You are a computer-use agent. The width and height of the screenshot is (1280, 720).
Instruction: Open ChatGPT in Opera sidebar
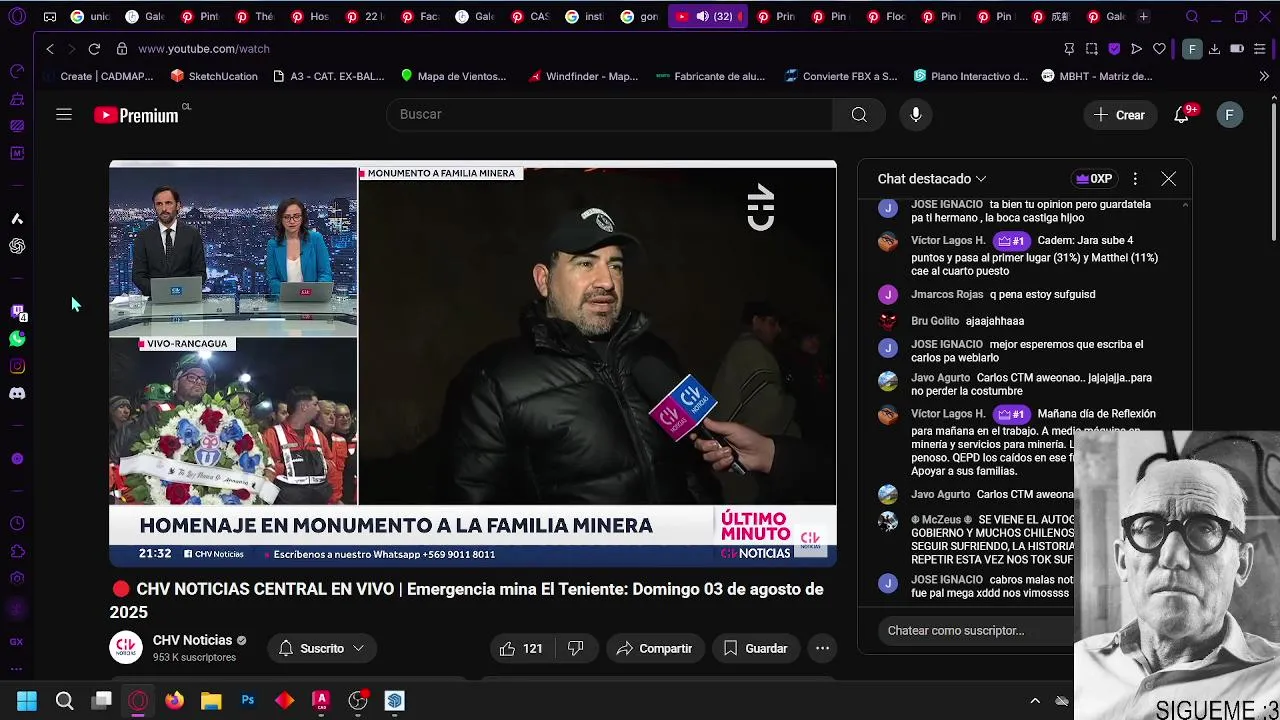click(17, 246)
